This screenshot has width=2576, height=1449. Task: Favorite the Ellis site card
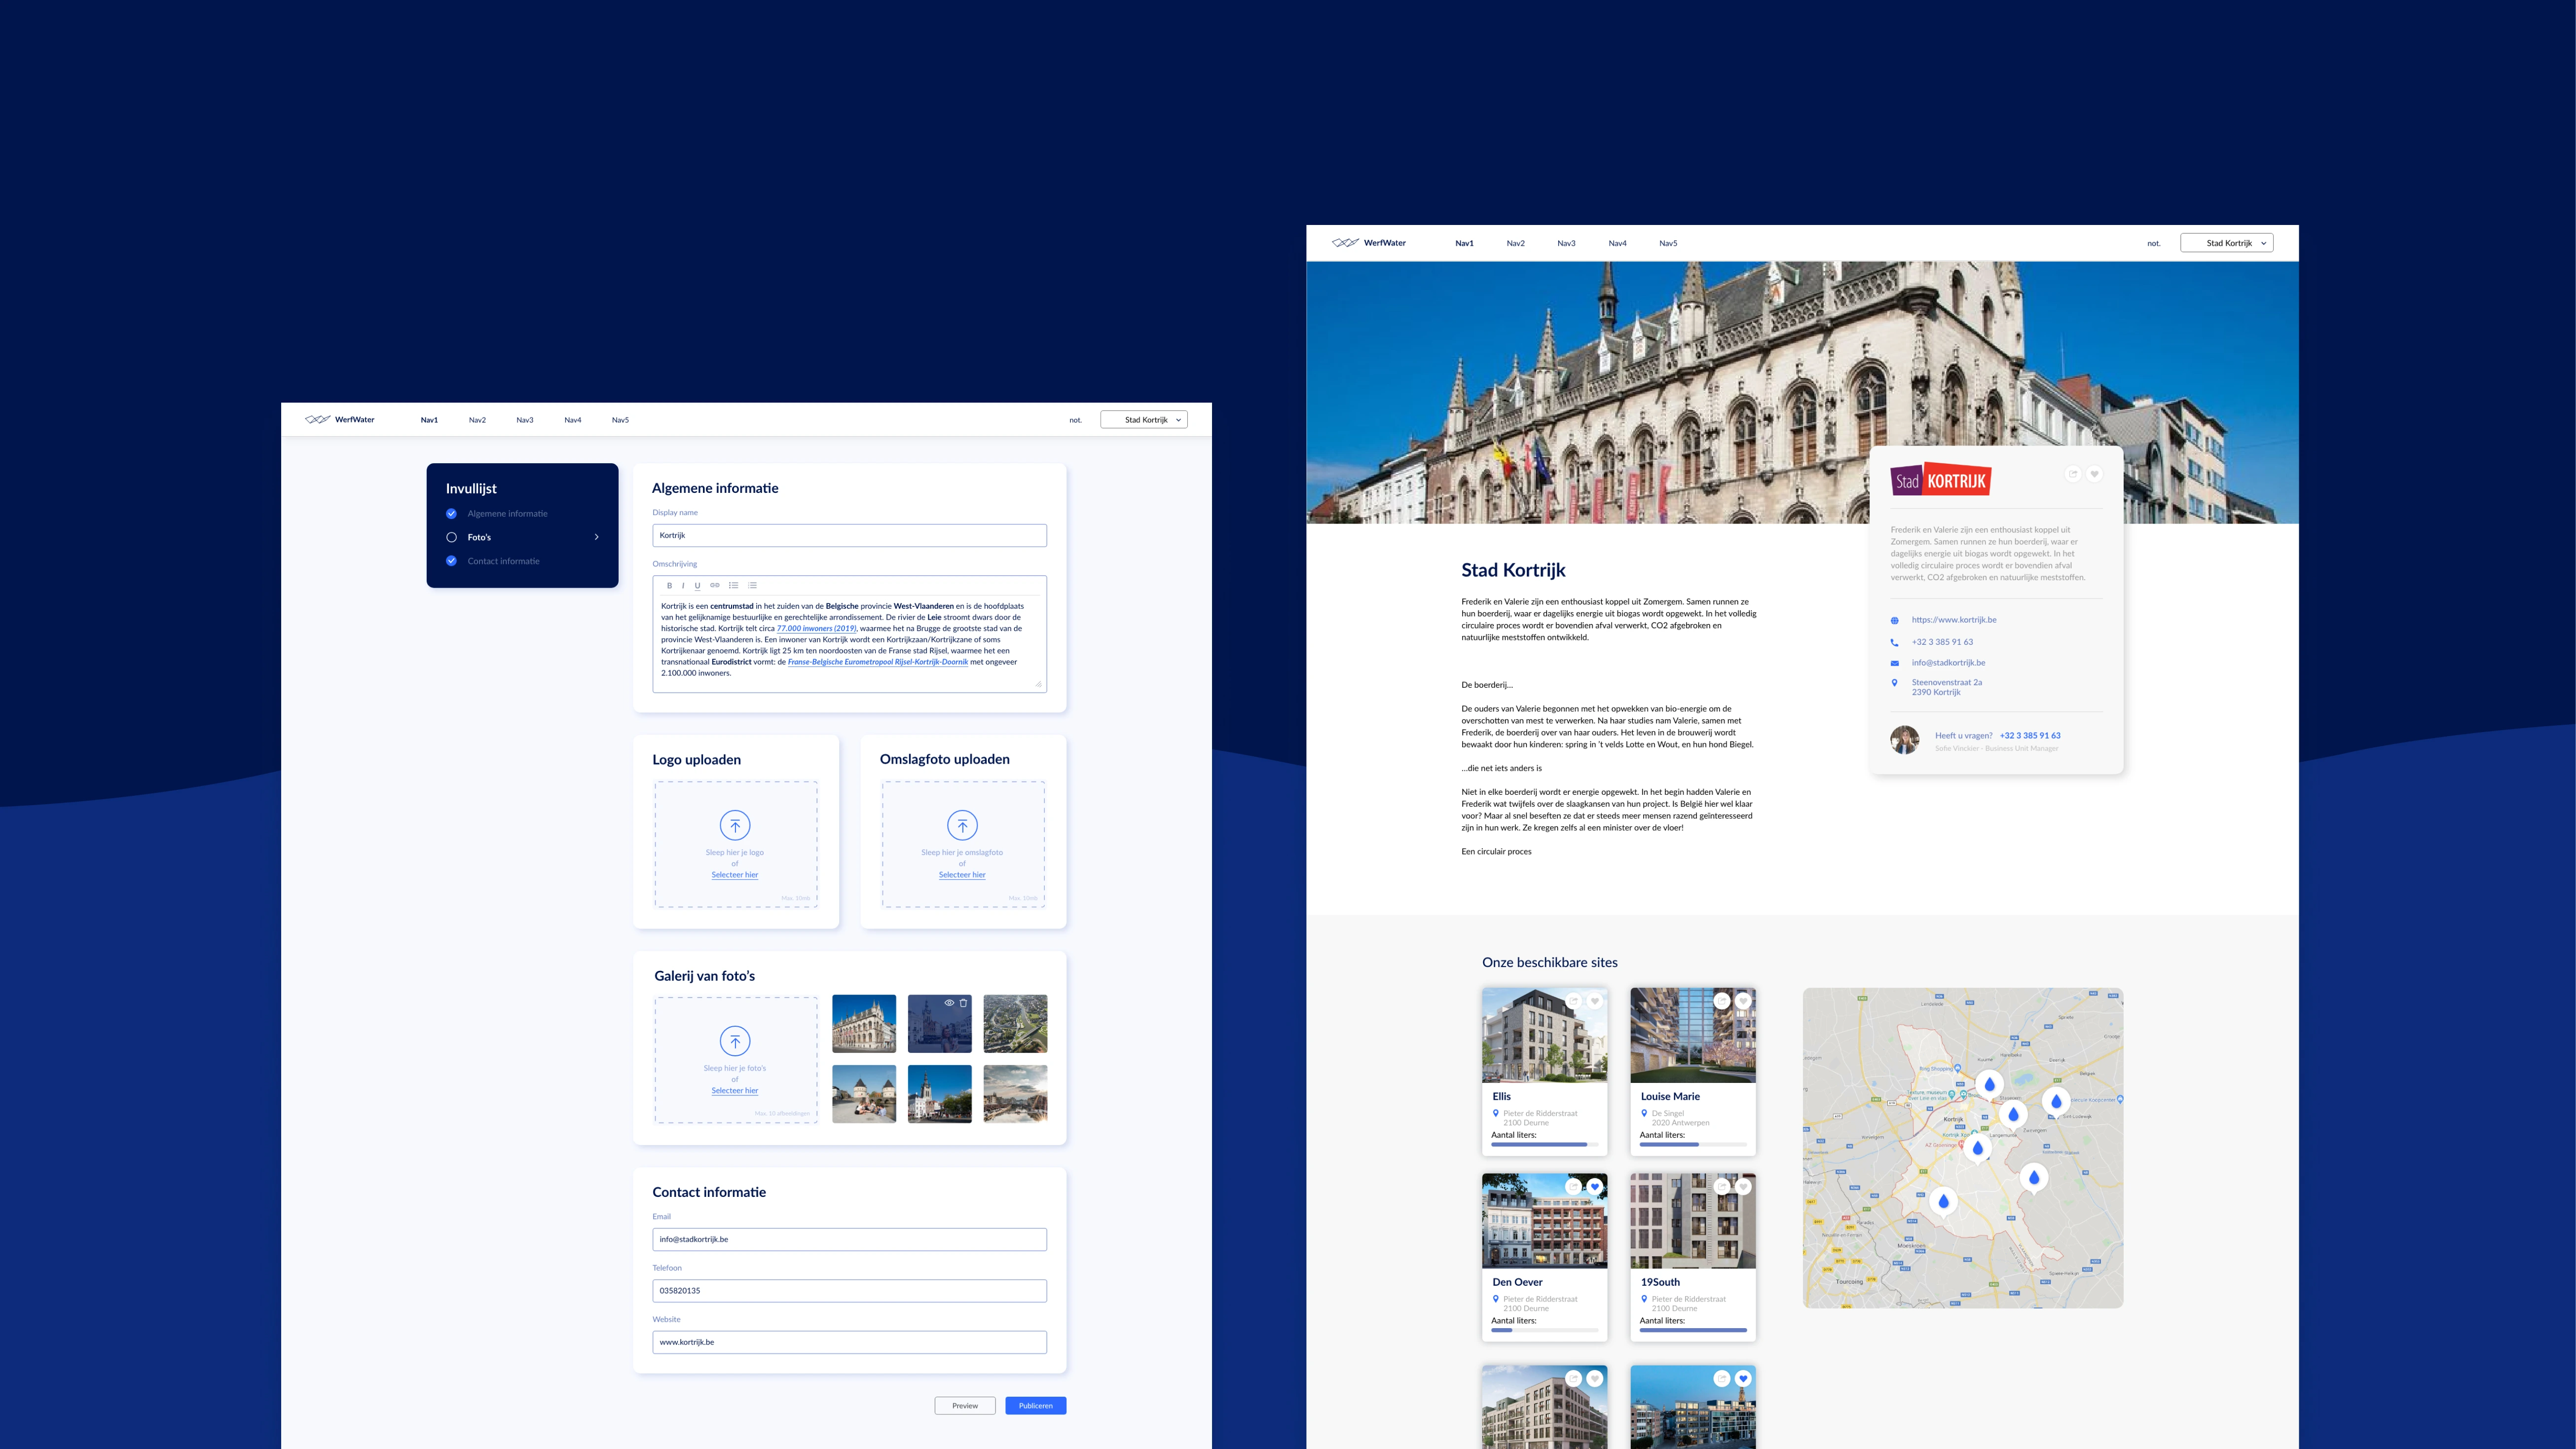[1595, 1001]
